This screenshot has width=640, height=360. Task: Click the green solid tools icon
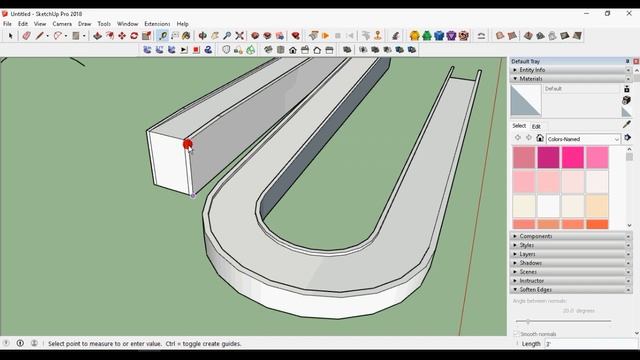click(x=427, y=36)
